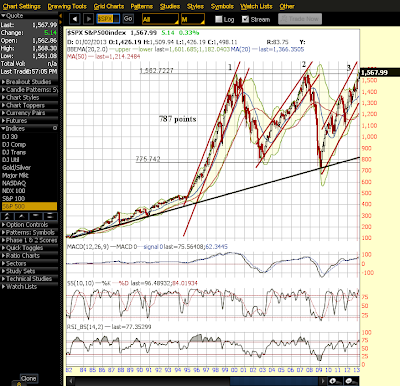Click the double-chevron up icon below S&P 500

(x=7, y=216)
